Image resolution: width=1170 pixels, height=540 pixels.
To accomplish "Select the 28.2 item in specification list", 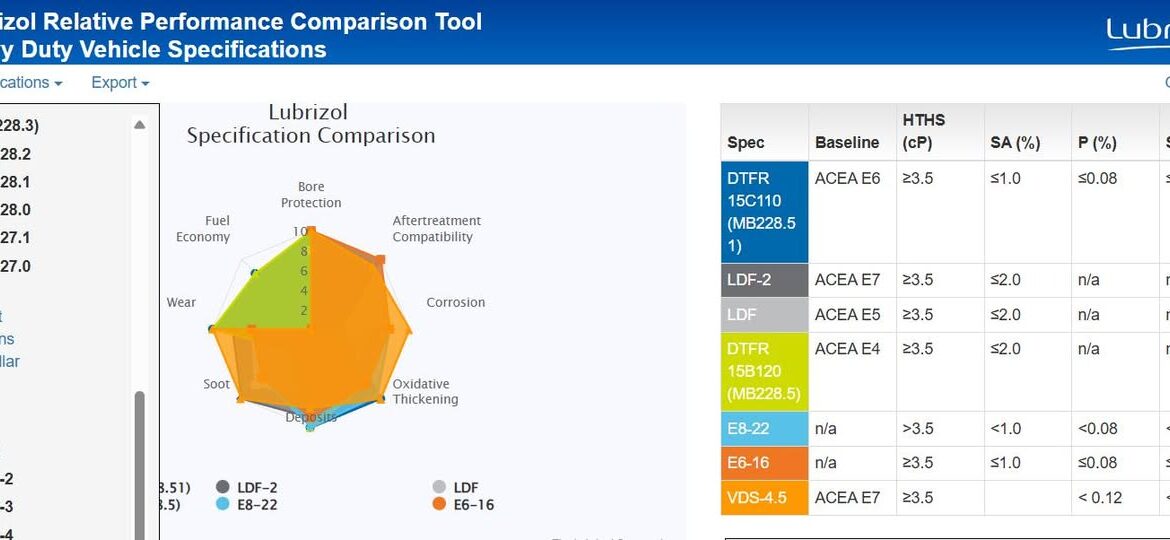I will point(15,154).
